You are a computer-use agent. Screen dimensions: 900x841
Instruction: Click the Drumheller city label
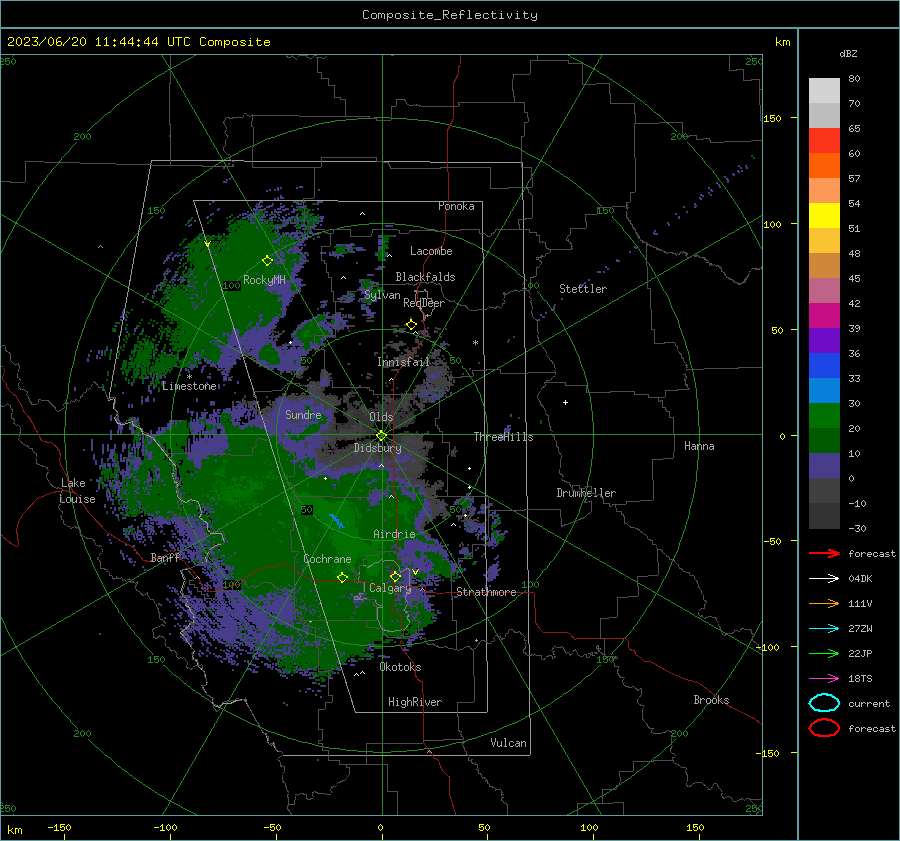point(586,493)
